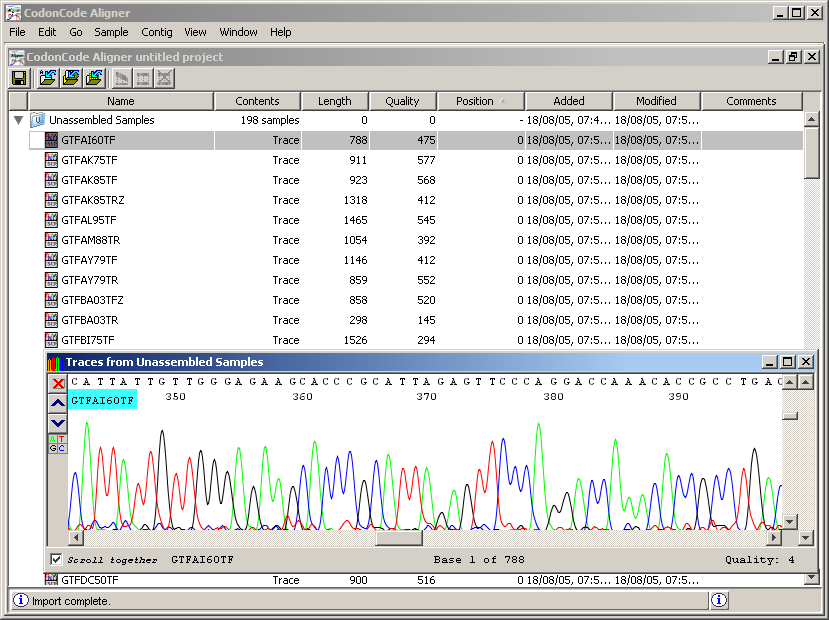Click the trace icon of GTFAM88TR
The width and height of the screenshot is (829, 620).
click(x=51, y=240)
